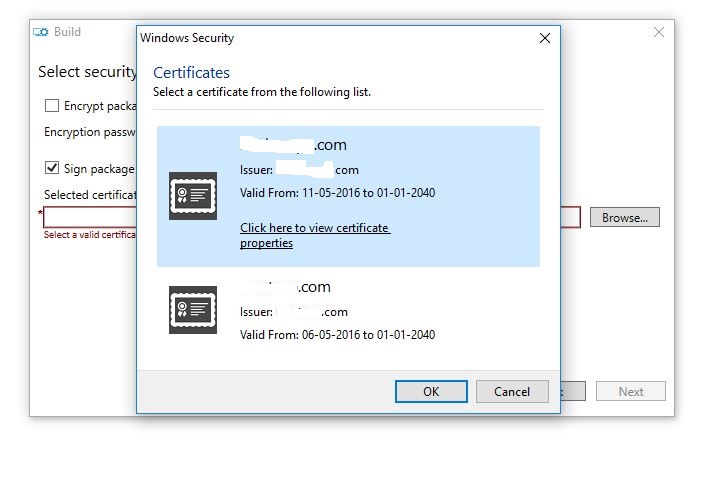Click the Build window title bar icon
719x495 pixels.
(41, 32)
